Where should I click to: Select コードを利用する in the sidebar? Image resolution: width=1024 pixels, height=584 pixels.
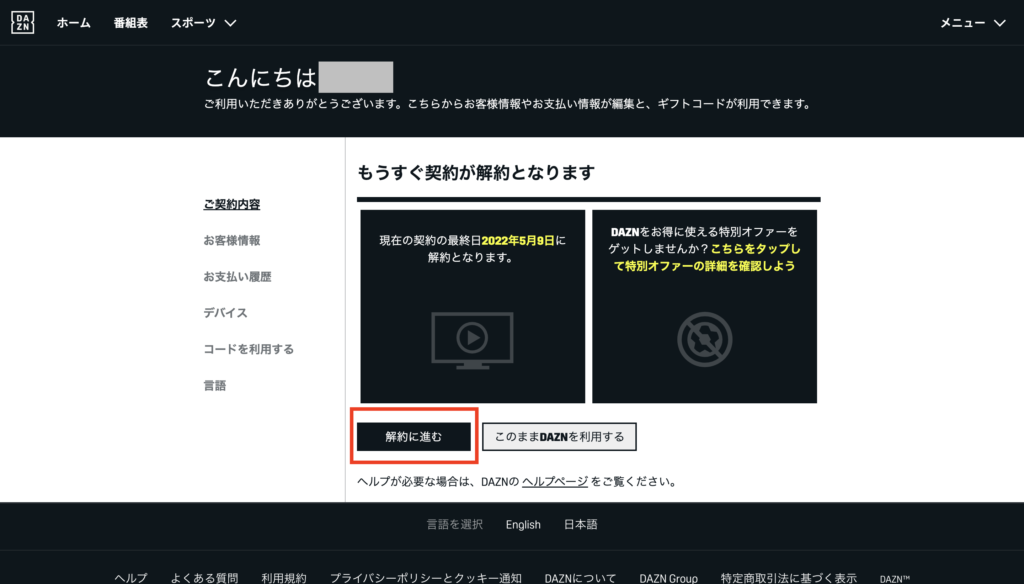[249, 349]
